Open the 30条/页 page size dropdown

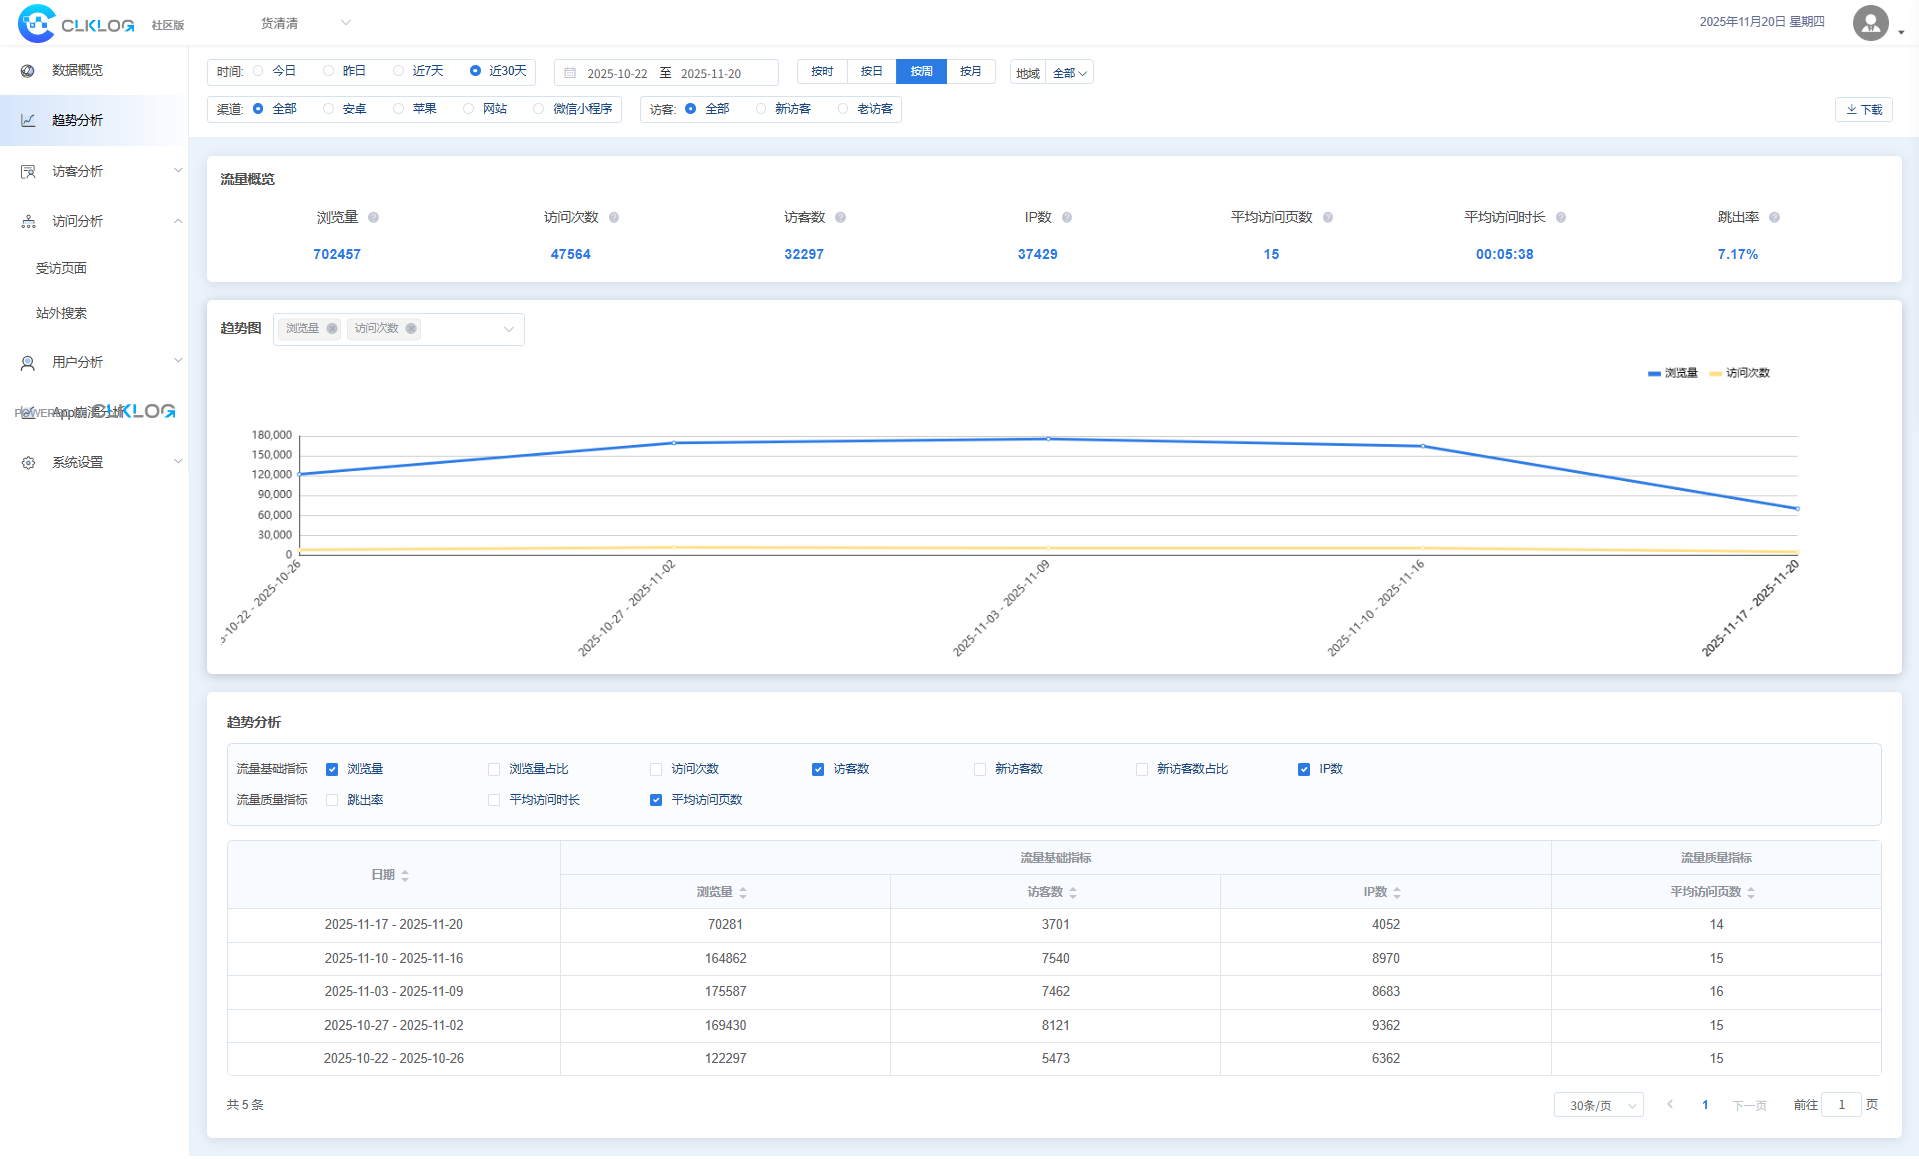coord(1598,1106)
